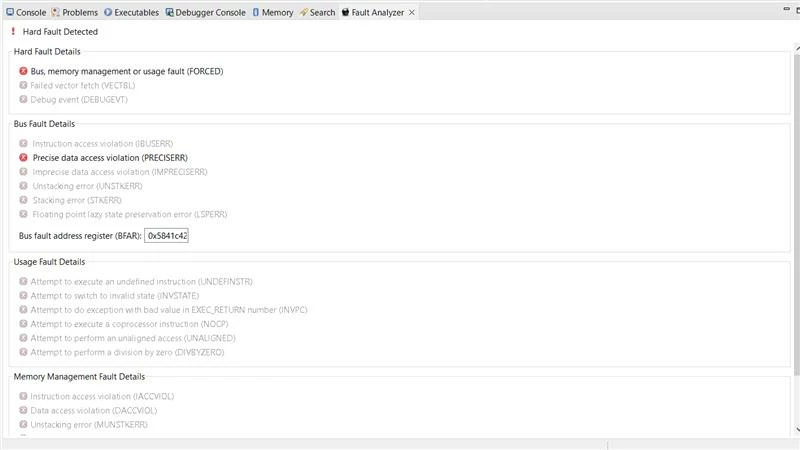The height and width of the screenshot is (450, 800).
Task: Click the Executables tab icon
Action: coord(108,12)
